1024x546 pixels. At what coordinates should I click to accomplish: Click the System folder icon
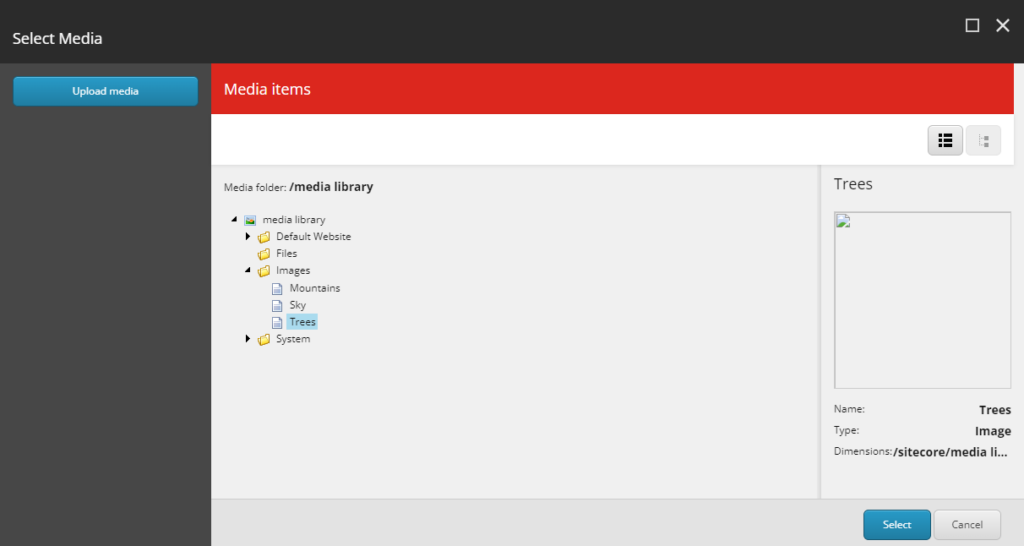click(x=264, y=340)
